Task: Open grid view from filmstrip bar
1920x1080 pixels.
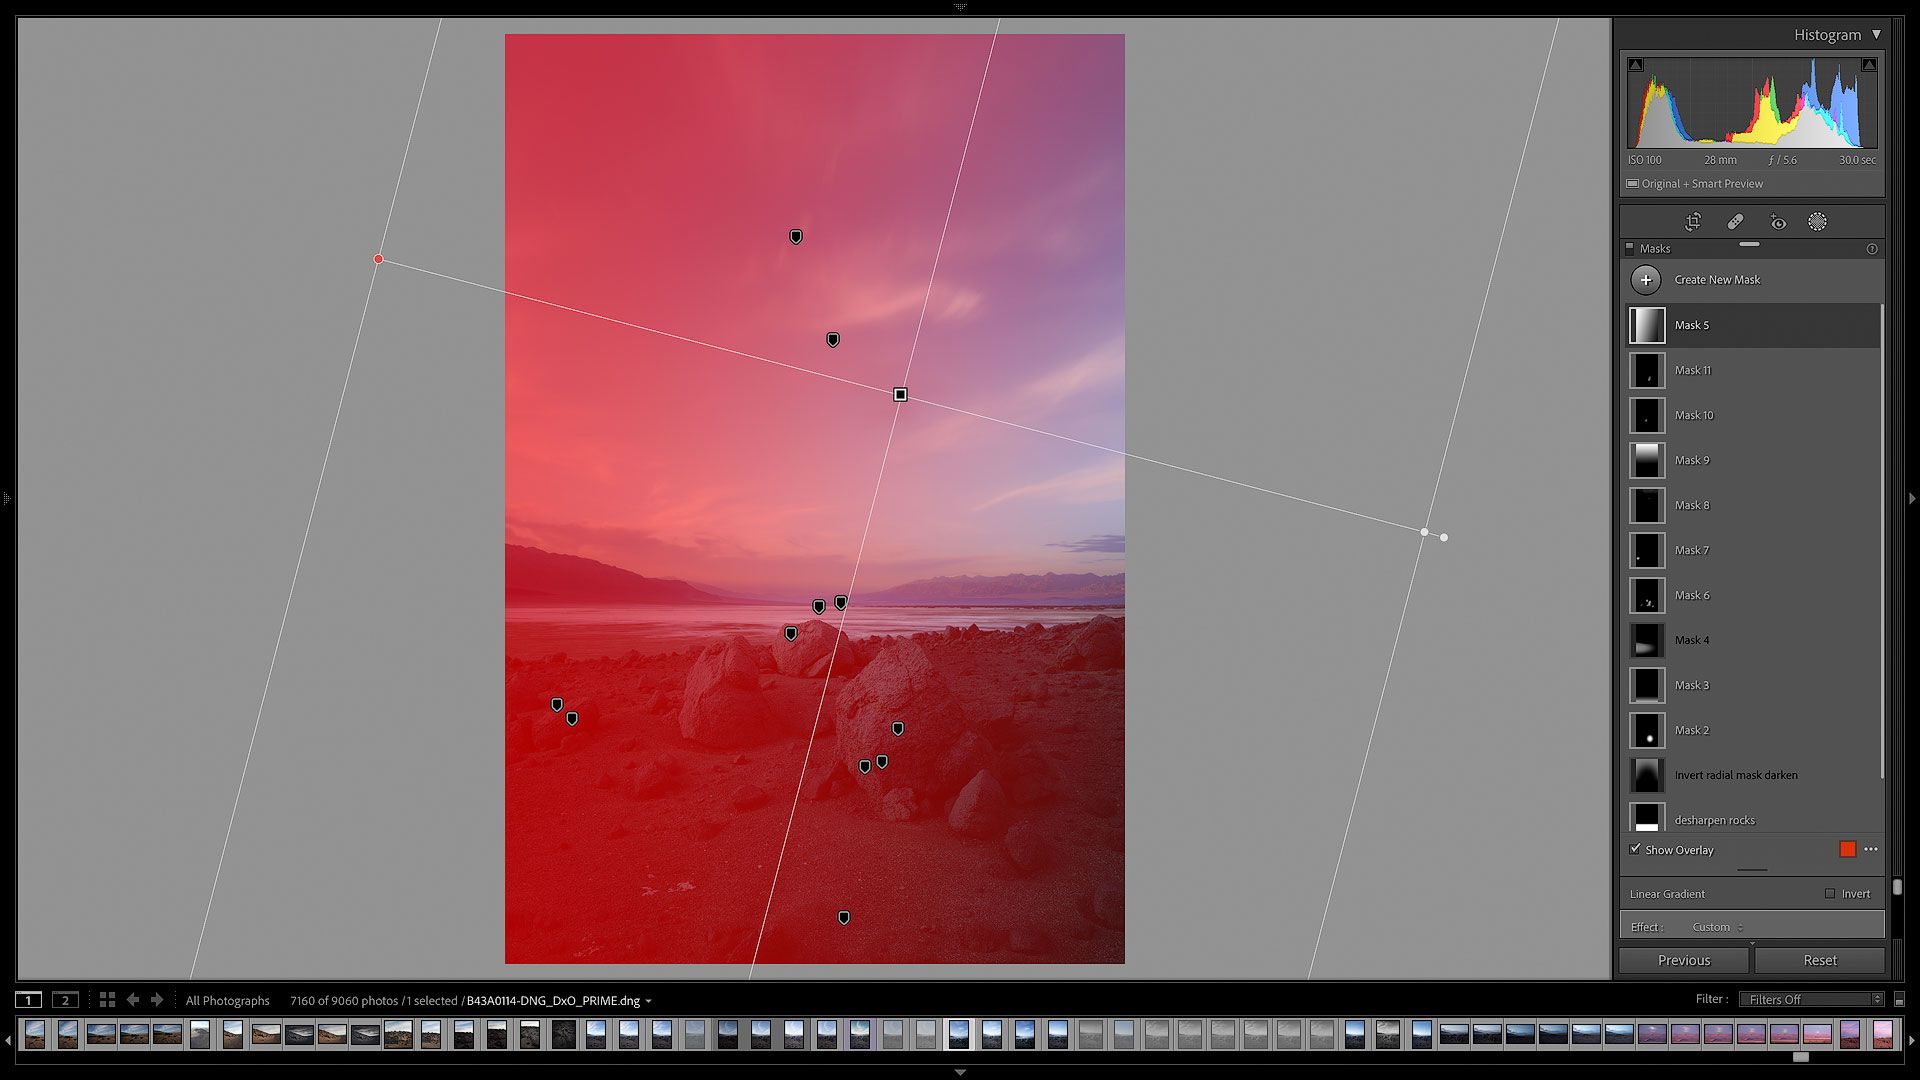Action: (x=107, y=1000)
